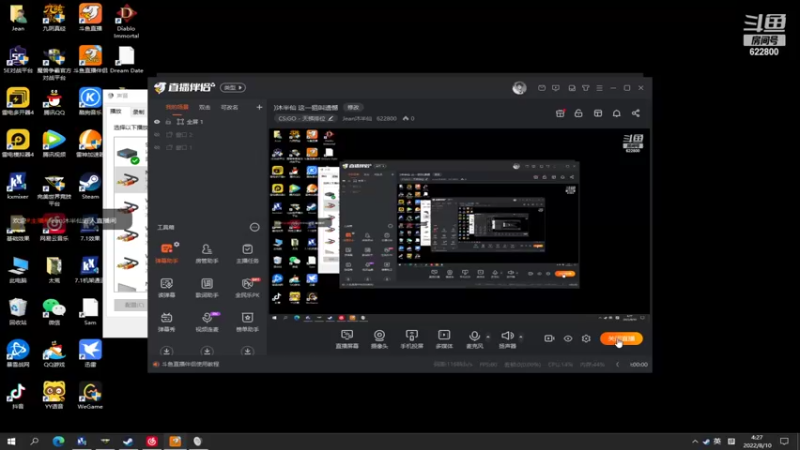Open the 房管助手 tool
The height and width of the screenshot is (450, 800).
coord(207,253)
